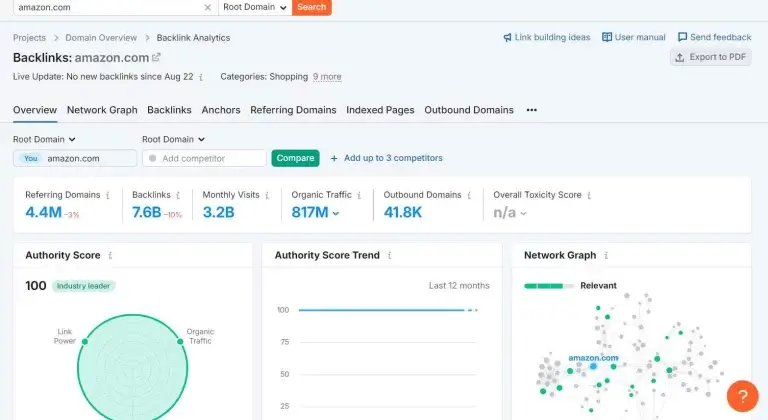The image size is (768, 420).
Task: Click the orange Search button
Action: tap(312, 7)
